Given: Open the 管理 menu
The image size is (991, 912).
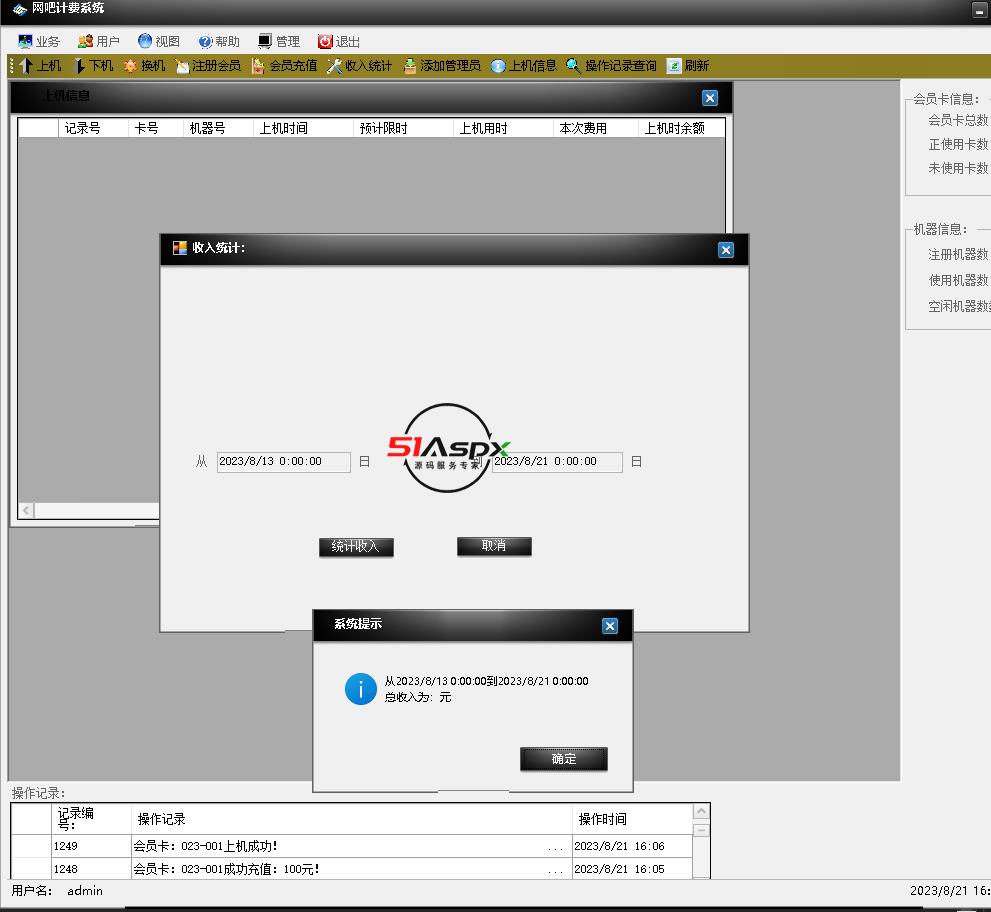Looking at the screenshot, I should (x=279, y=42).
